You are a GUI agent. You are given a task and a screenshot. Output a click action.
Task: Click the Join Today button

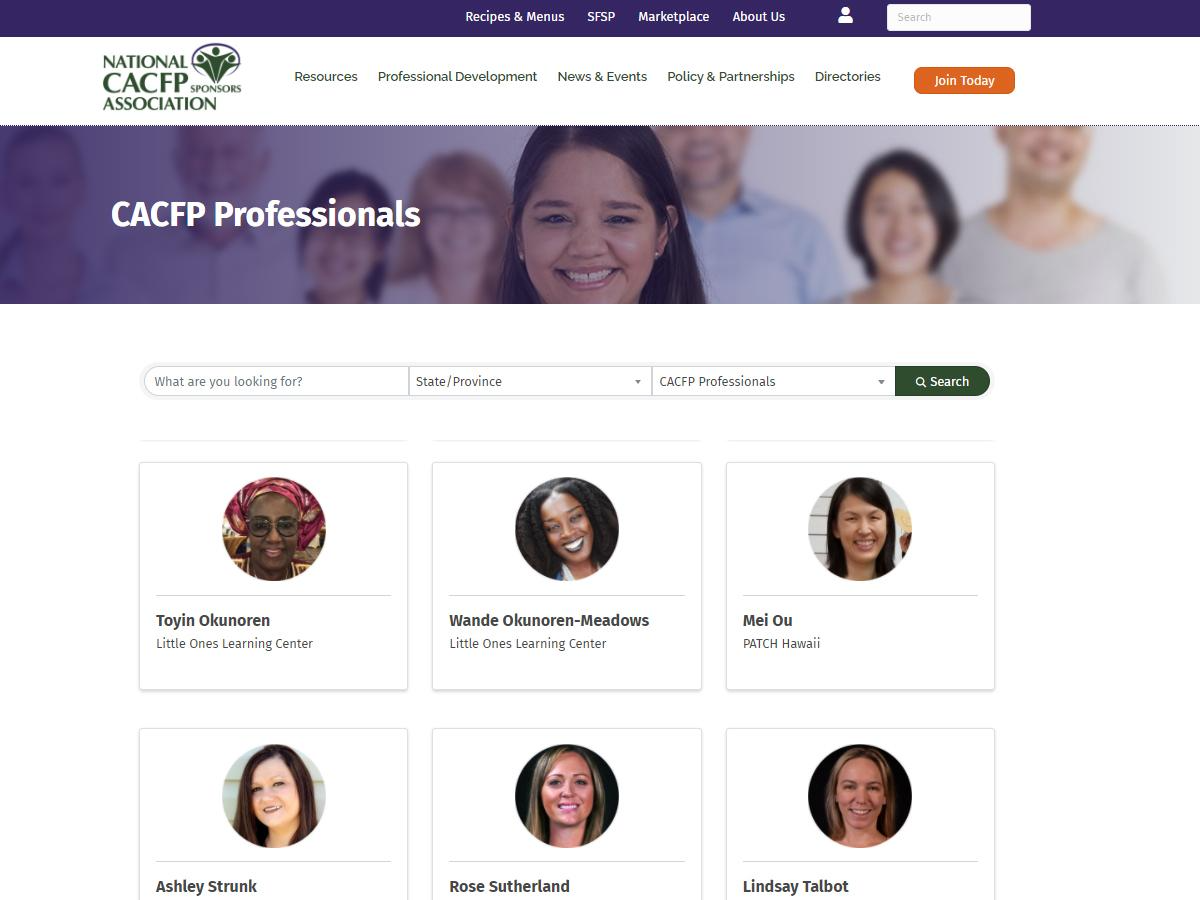[x=964, y=80]
